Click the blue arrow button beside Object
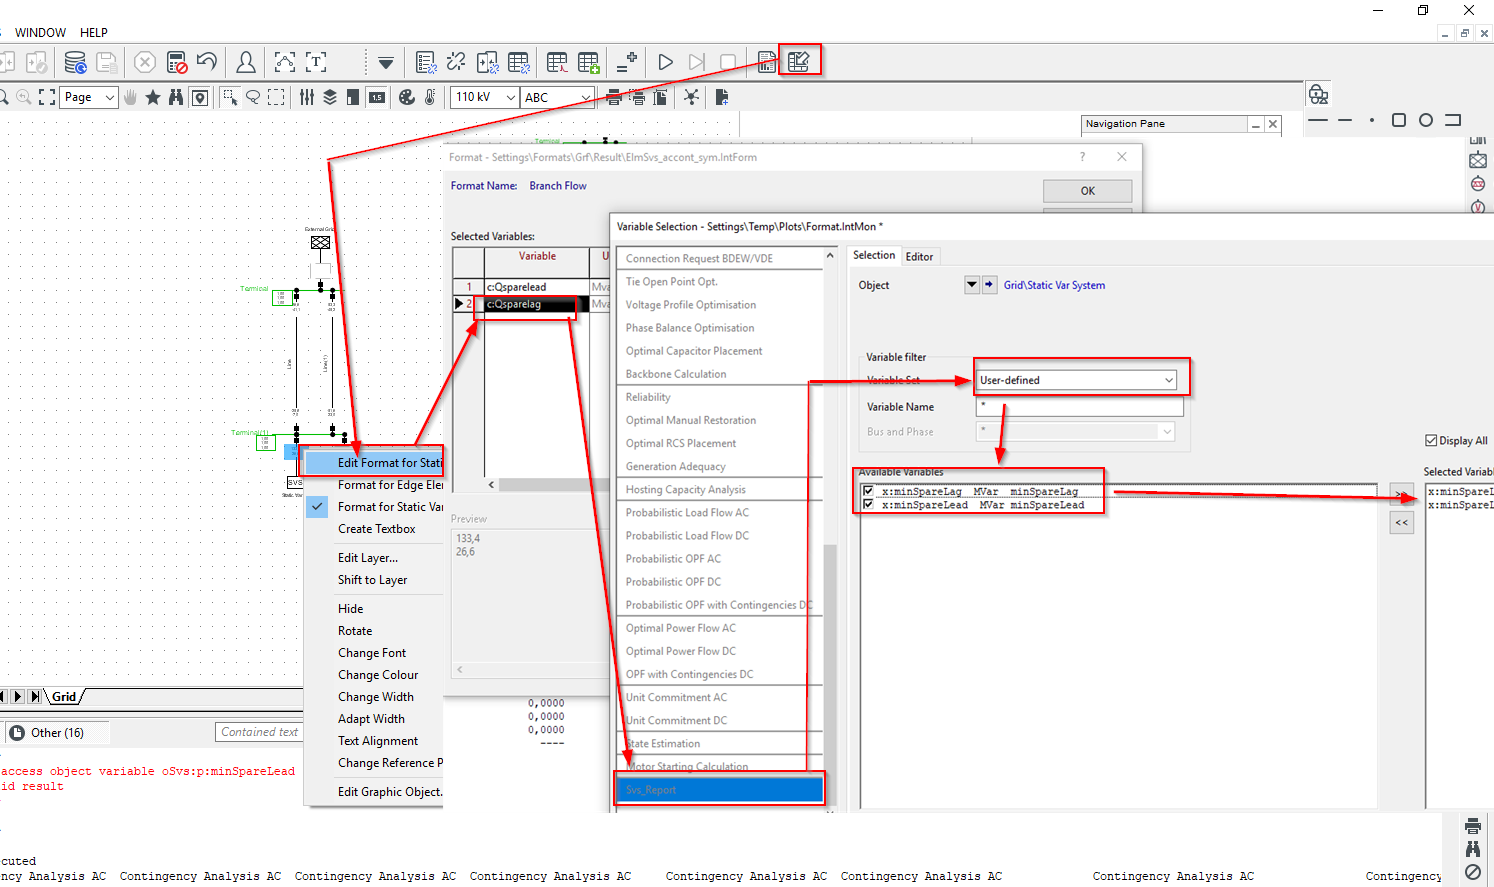The image size is (1494, 887). pyautogui.click(x=989, y=285)
